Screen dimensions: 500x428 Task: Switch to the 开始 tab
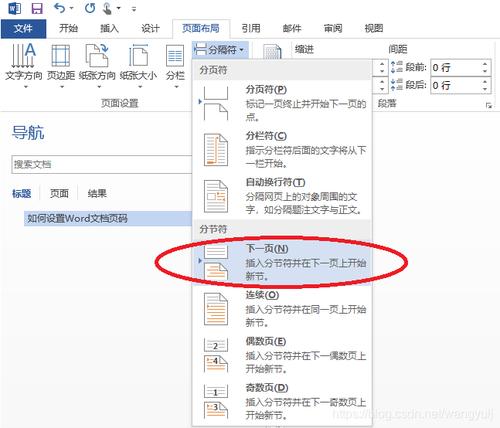(x=68, y=29)
